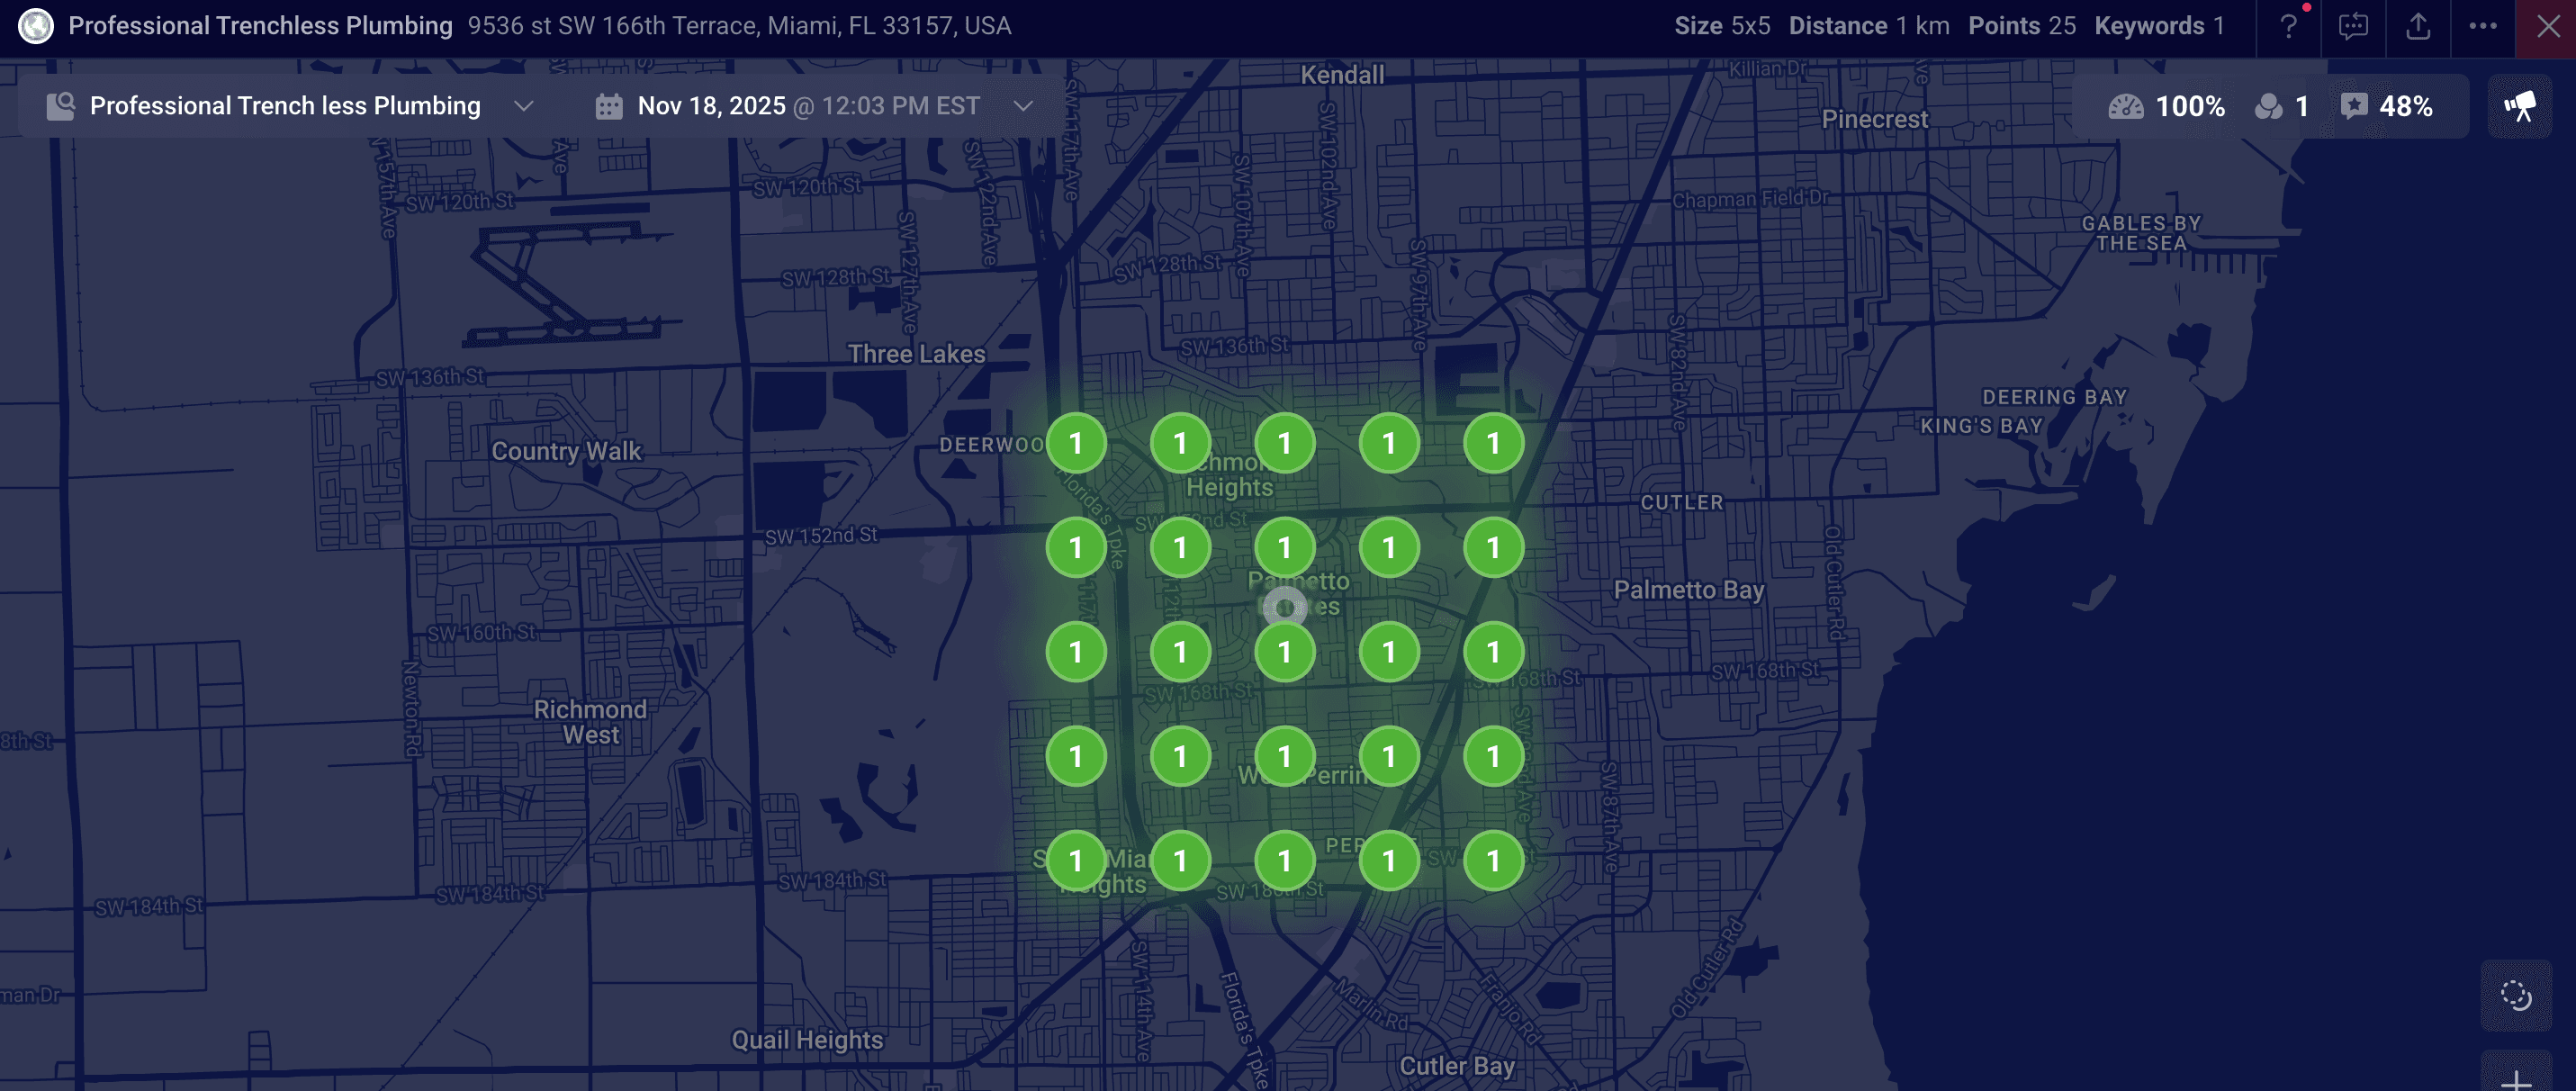This screenshot has width=2576, height=1091.
Task: Click the Quail Heights map label
Action: coord(807,1040)
